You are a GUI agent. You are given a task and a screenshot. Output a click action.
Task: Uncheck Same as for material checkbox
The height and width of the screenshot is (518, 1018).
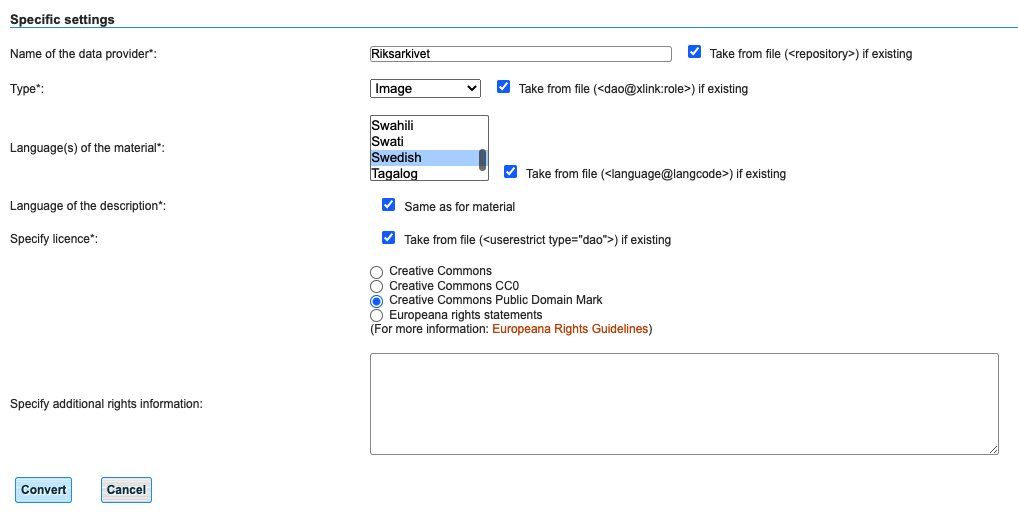(388, 205)
